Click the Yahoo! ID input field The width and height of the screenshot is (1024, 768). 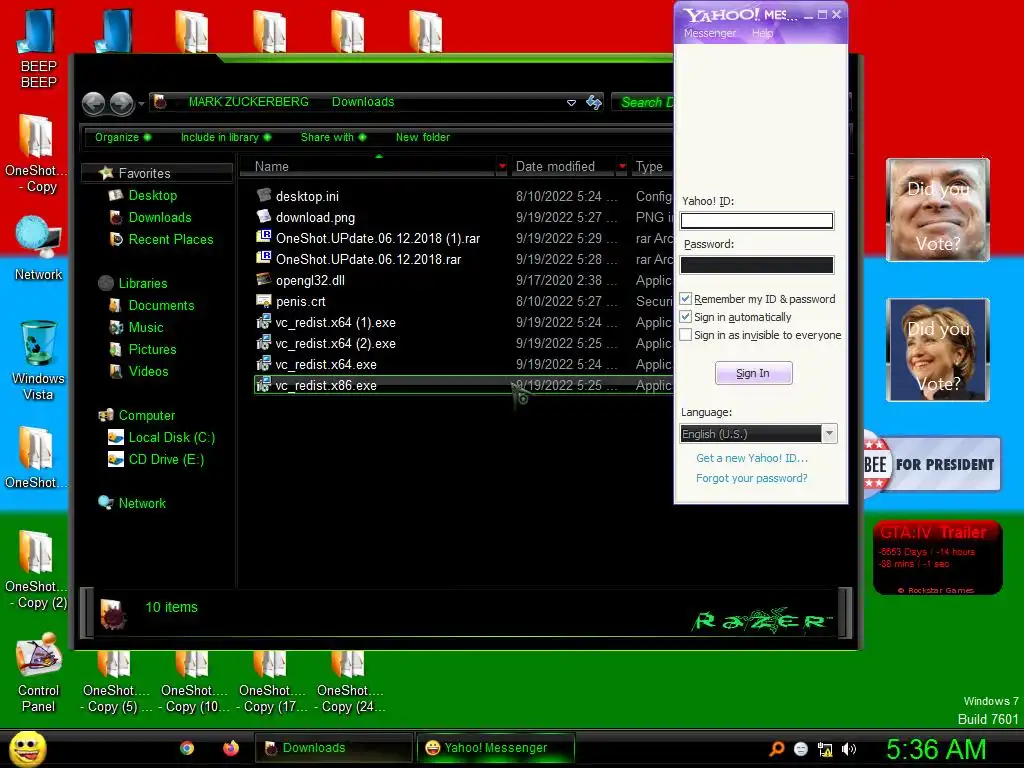coord(757,221)
